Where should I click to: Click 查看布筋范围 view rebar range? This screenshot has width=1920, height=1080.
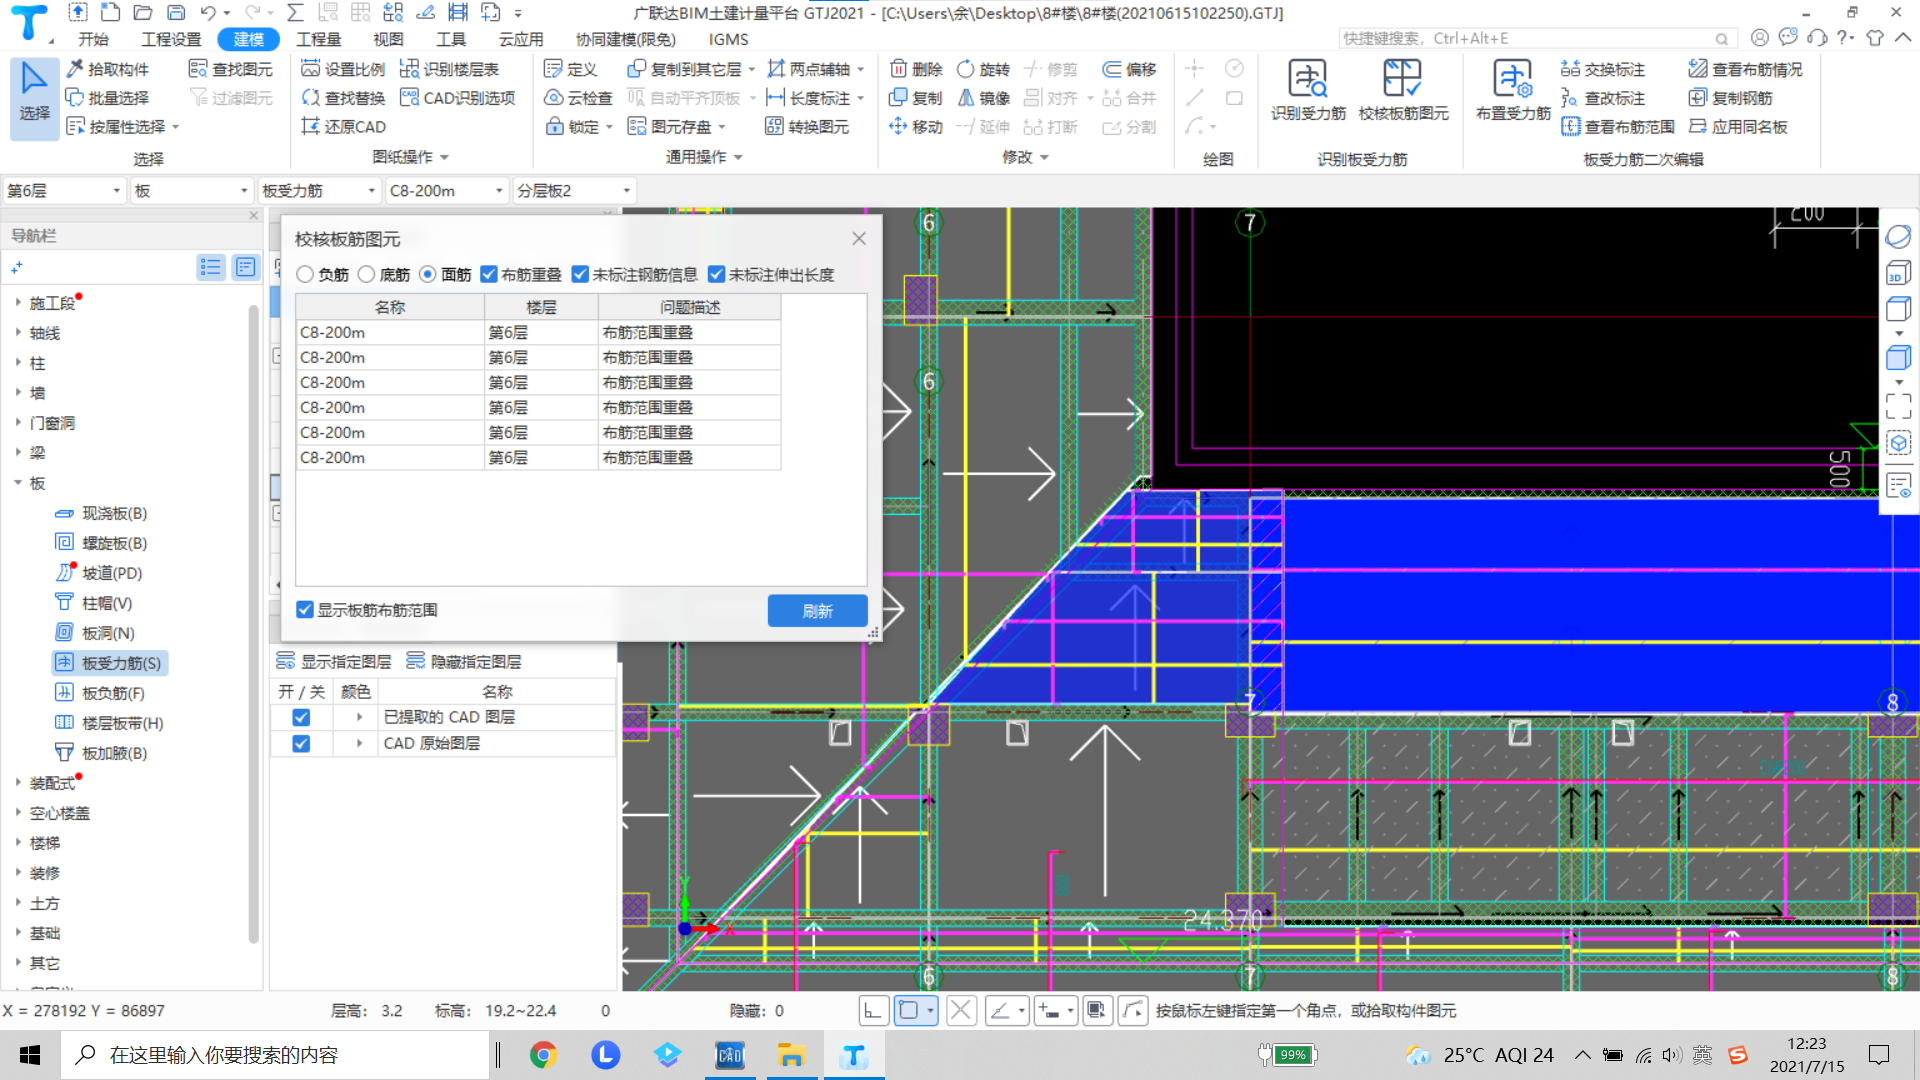pyautogui.click(x=1618, y=127)
